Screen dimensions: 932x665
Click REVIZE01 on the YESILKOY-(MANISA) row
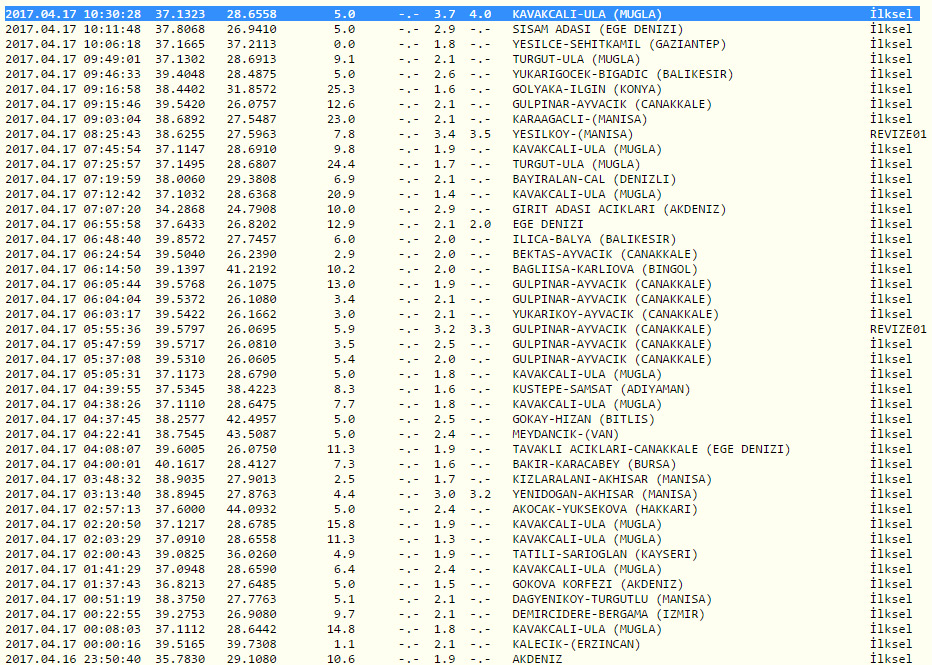pos(897,134)
